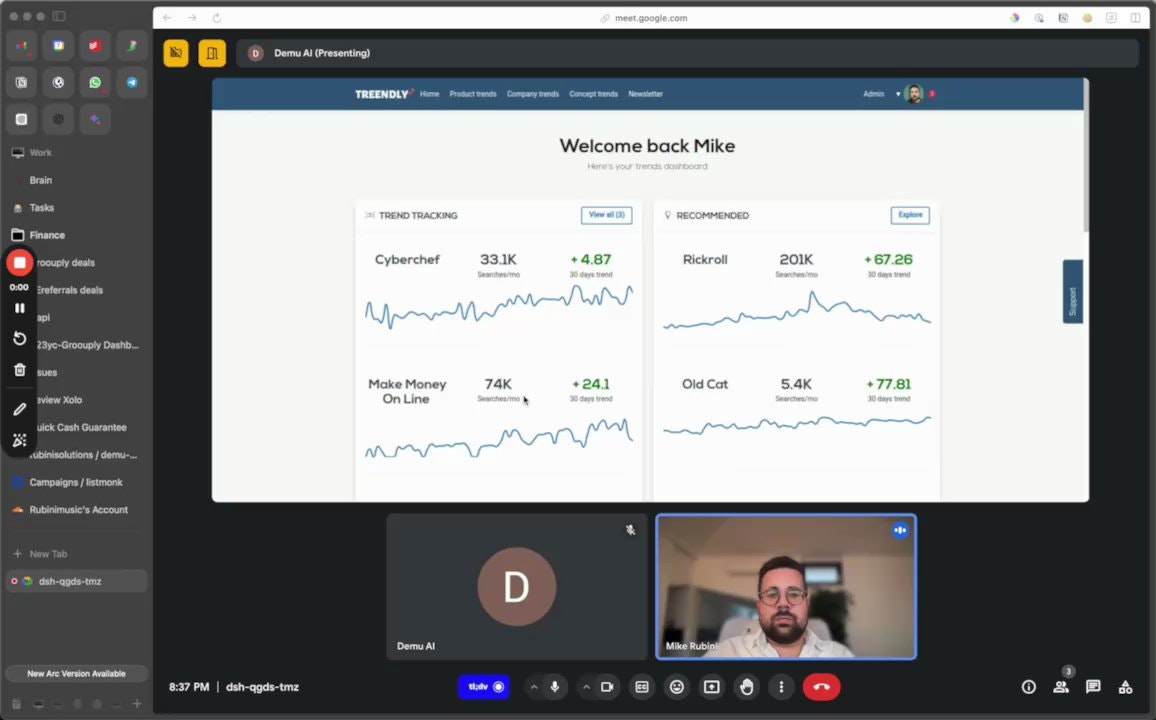Click the meet.google.com address bar
Screen dimensions: 1156x720
click(650, 18)
